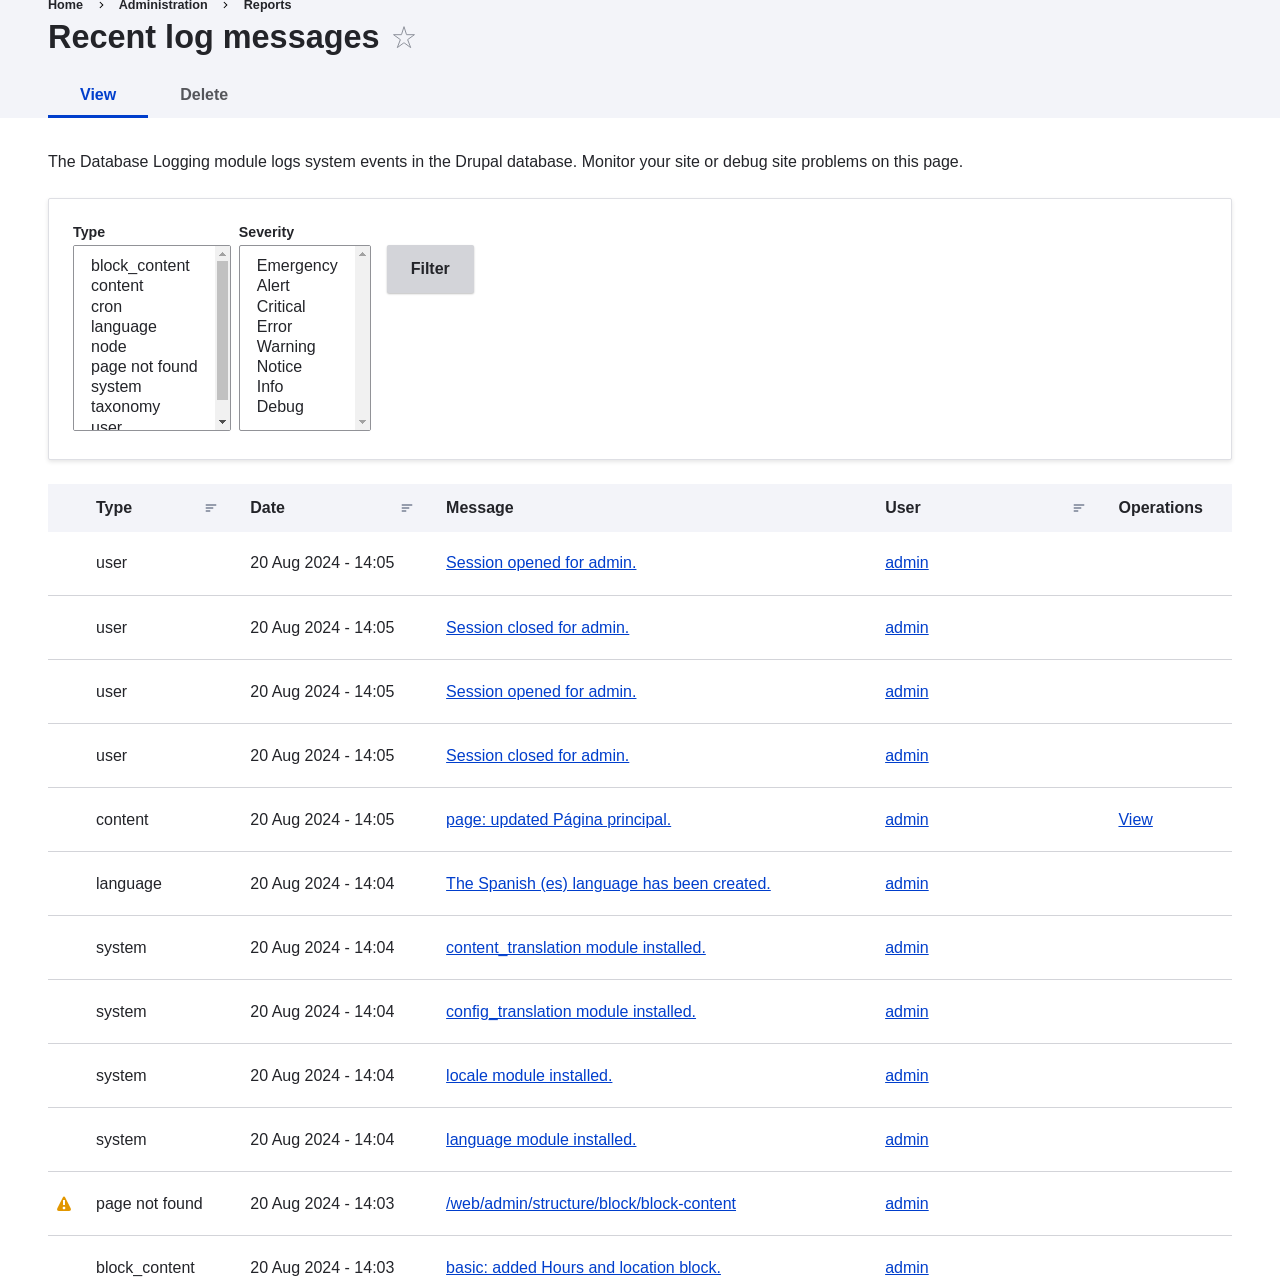Viewport: 1280px width, 1277px height.
Task: Click Type column header text
Action: (114, 508)
